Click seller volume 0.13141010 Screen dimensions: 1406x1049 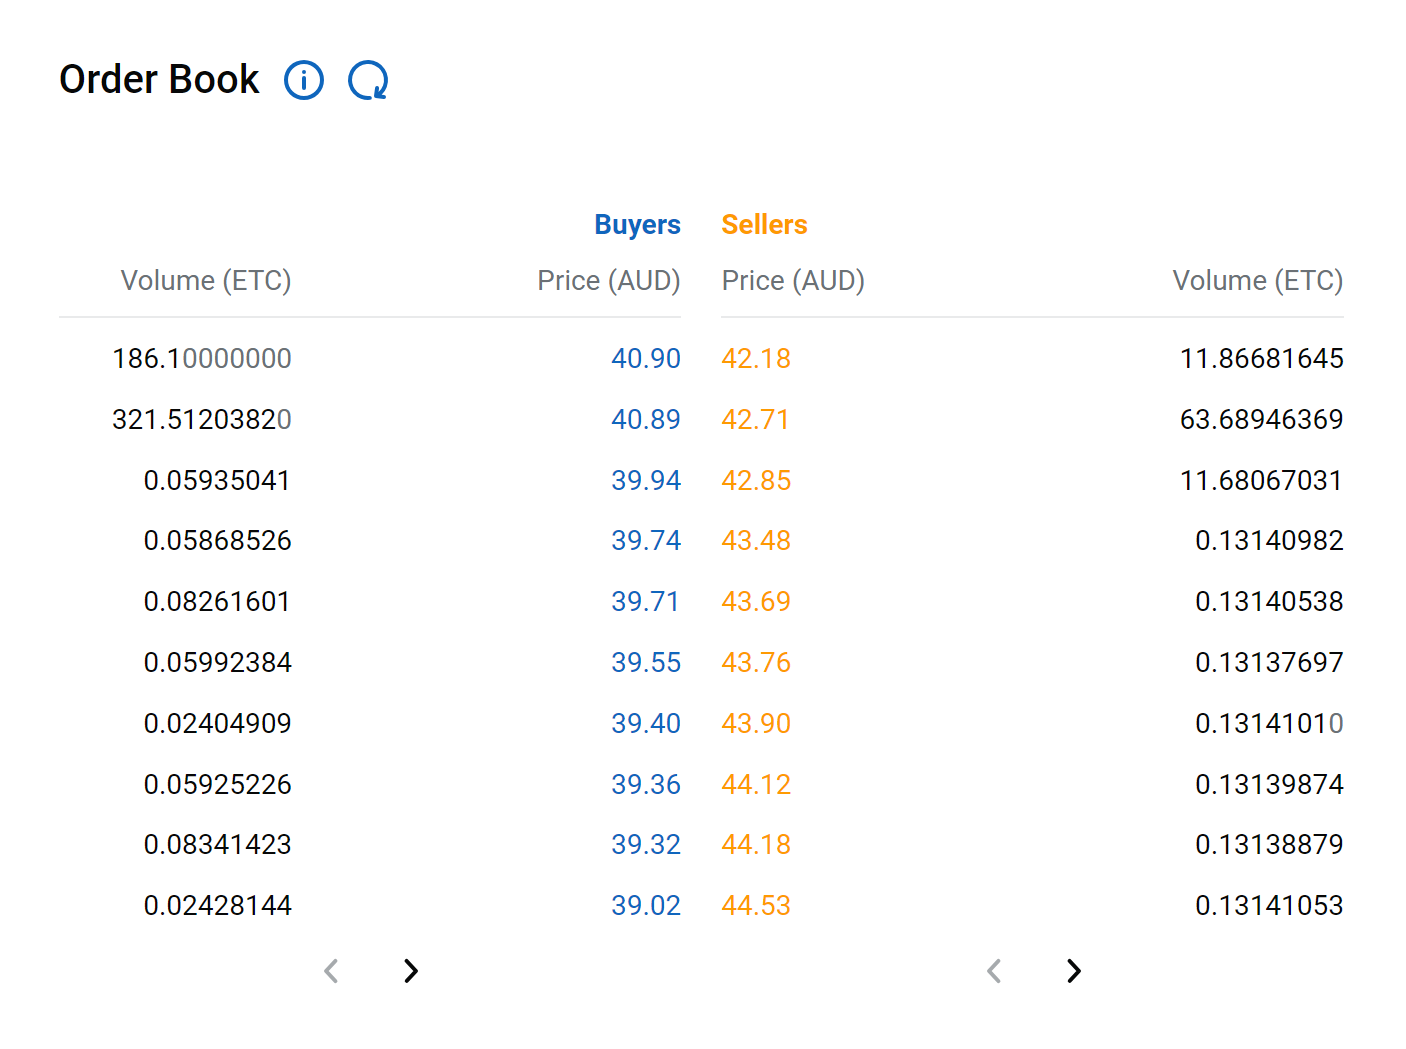tap(1269, 723)
